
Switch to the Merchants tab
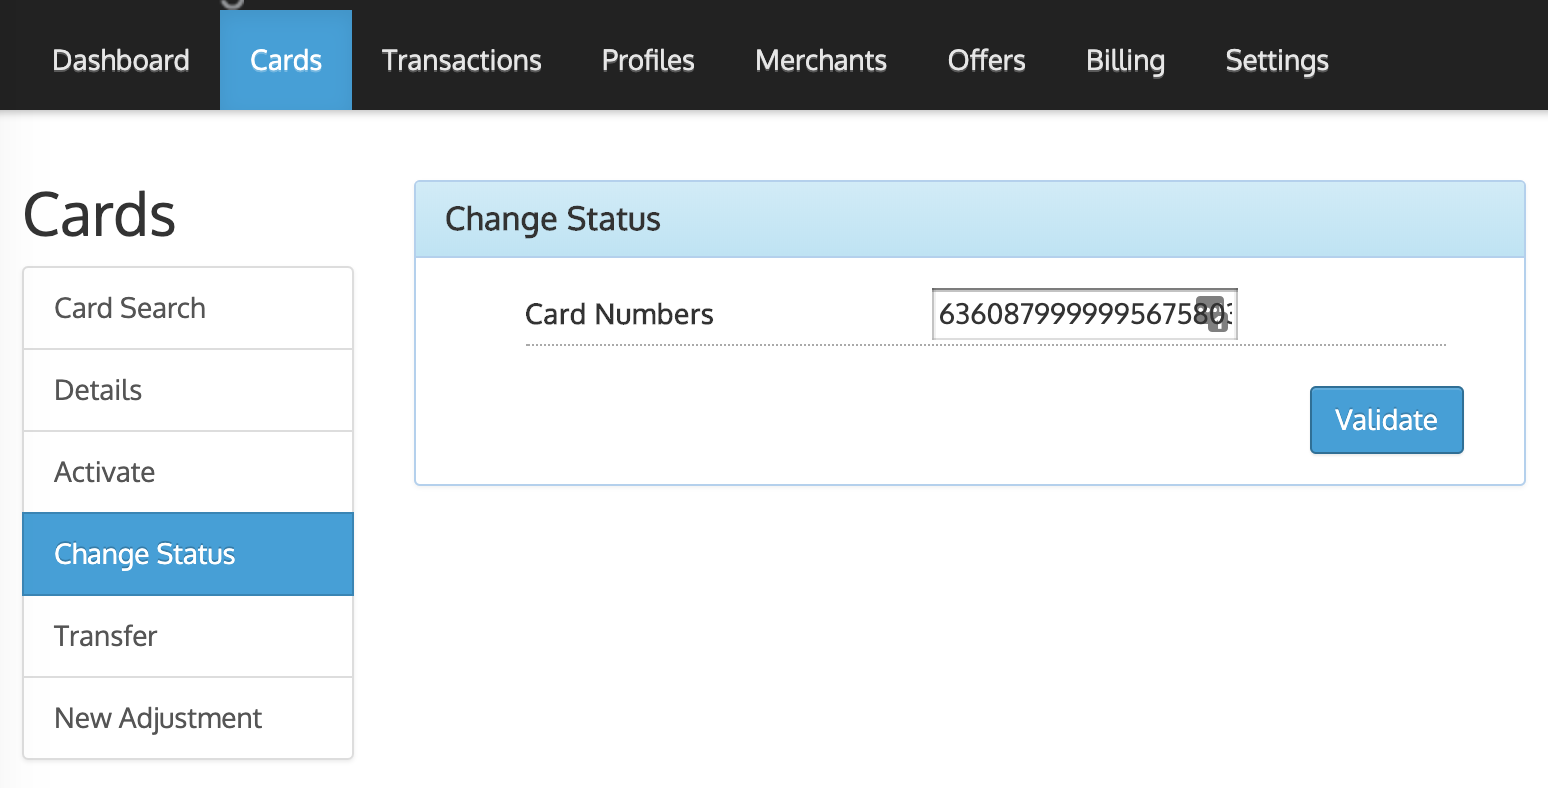click(x=821, y=61)
